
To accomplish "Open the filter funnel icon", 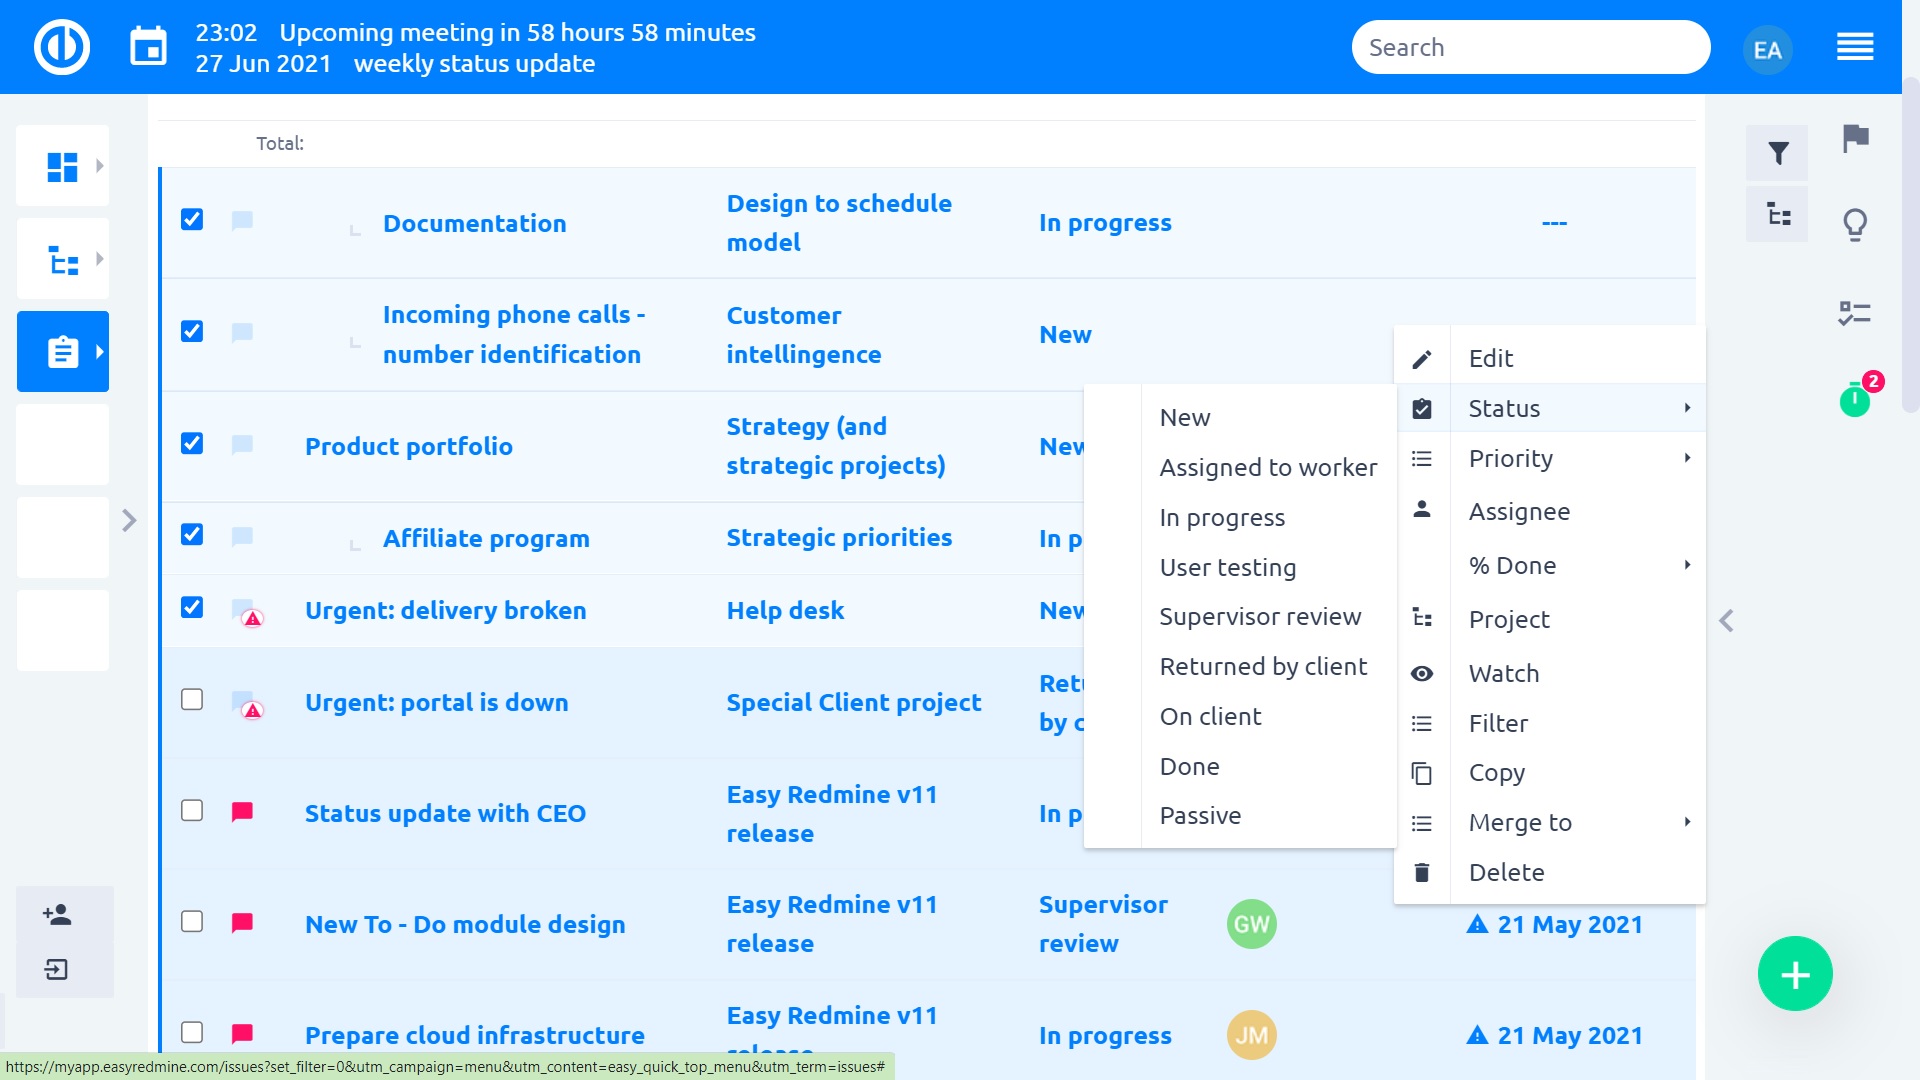I will point(1777,153).
